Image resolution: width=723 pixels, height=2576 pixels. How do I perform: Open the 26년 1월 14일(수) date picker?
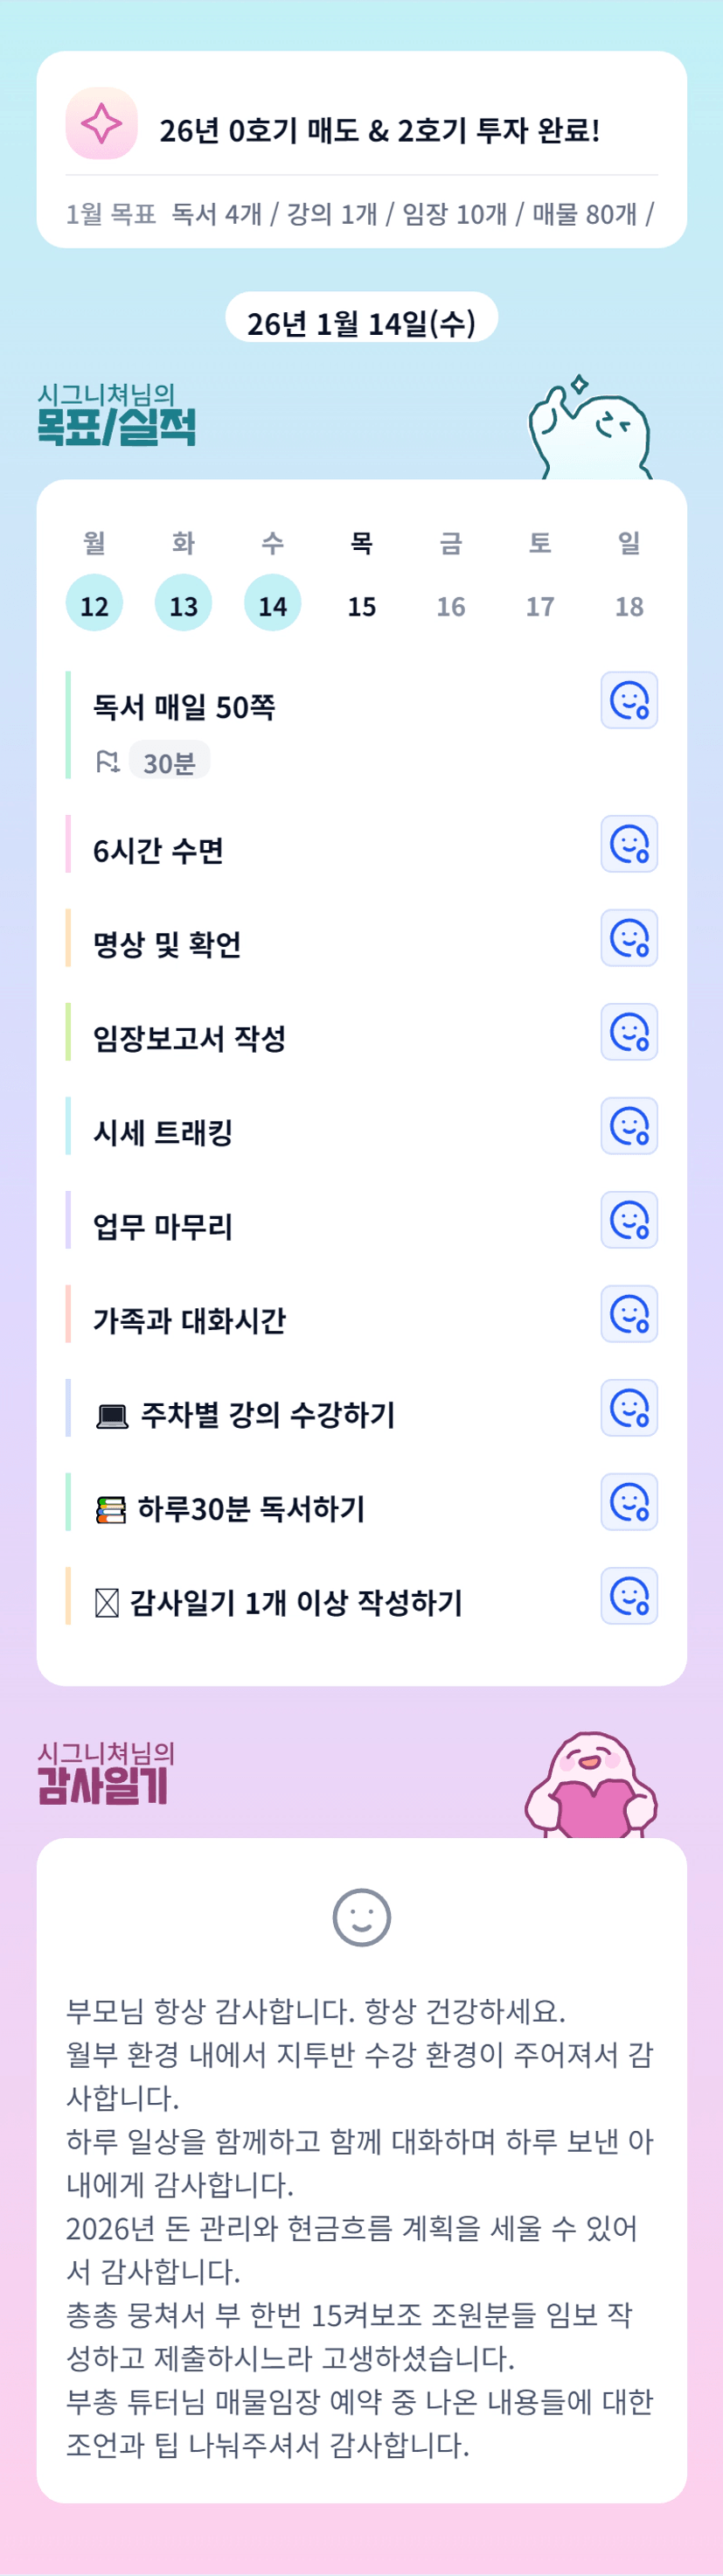click(361, 322)
